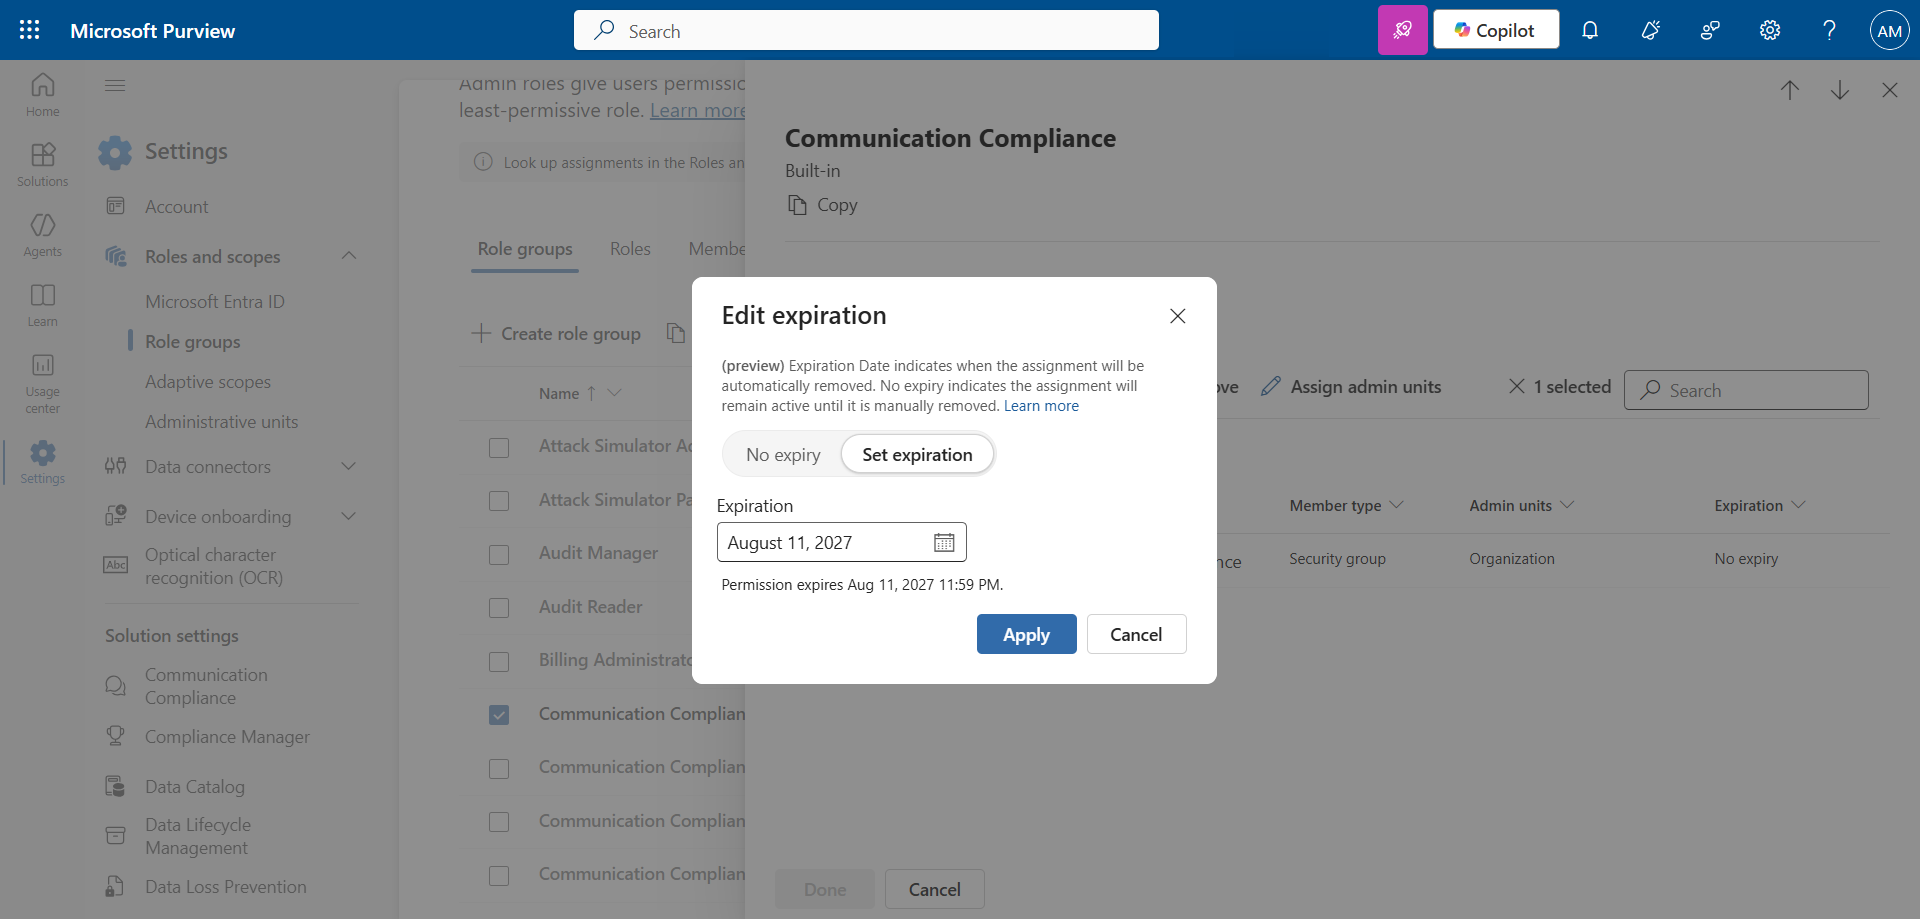Open the Name column sort dropdown

click(615, 393)
